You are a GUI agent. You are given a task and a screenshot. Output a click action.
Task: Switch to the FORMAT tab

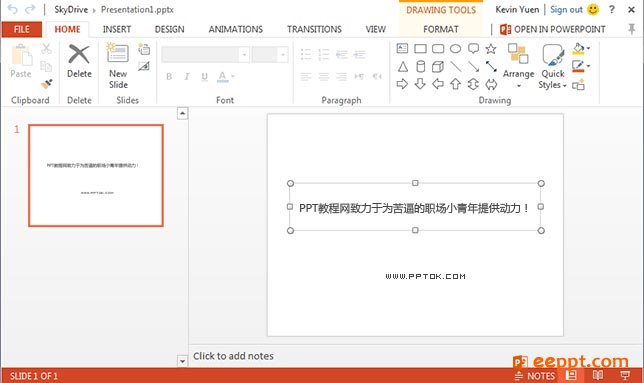pyautogui.click(x=441, y=29)
